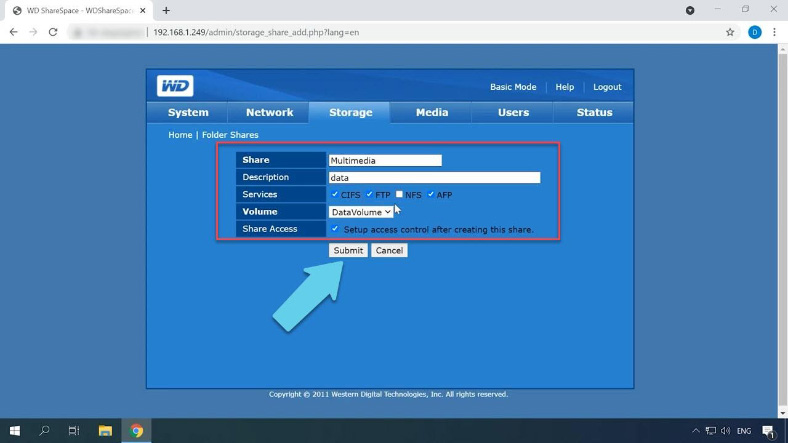Screen dimensions: 788x443
Task: Open network status tray icon
Action: click(711, 430)
